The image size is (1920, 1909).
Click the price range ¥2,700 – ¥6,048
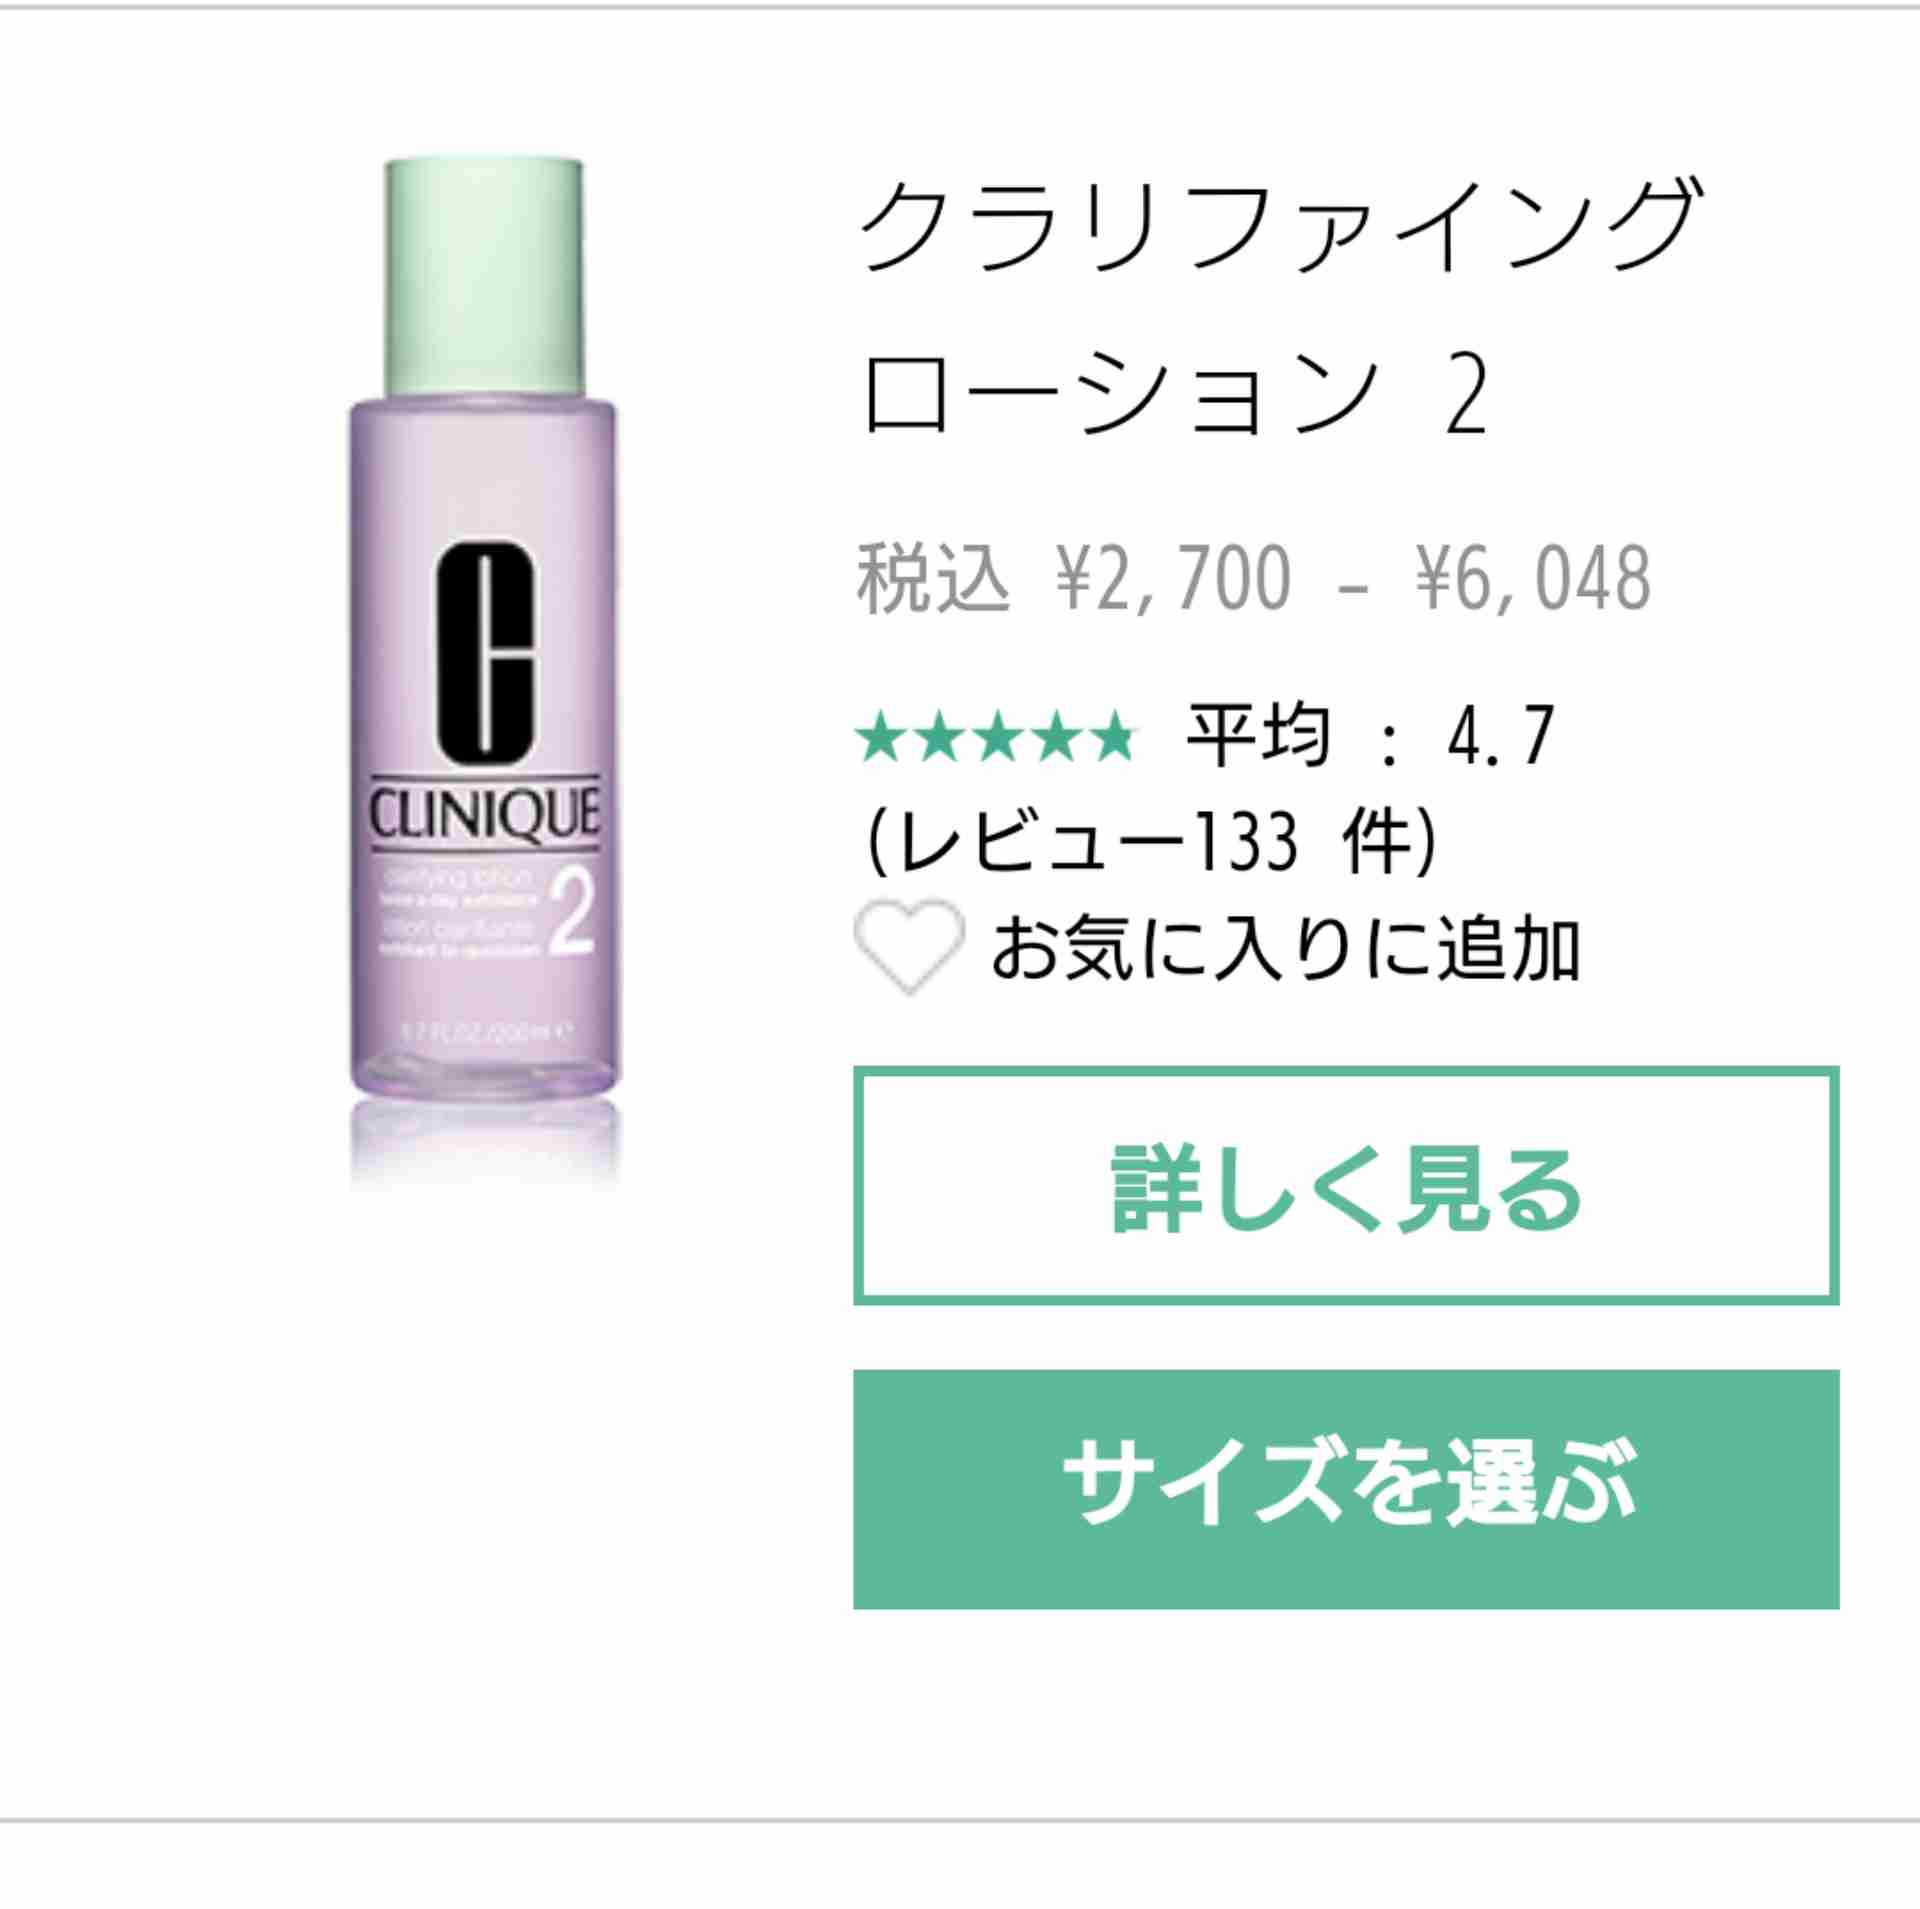pyautogui.click(x=1353, y=578)
